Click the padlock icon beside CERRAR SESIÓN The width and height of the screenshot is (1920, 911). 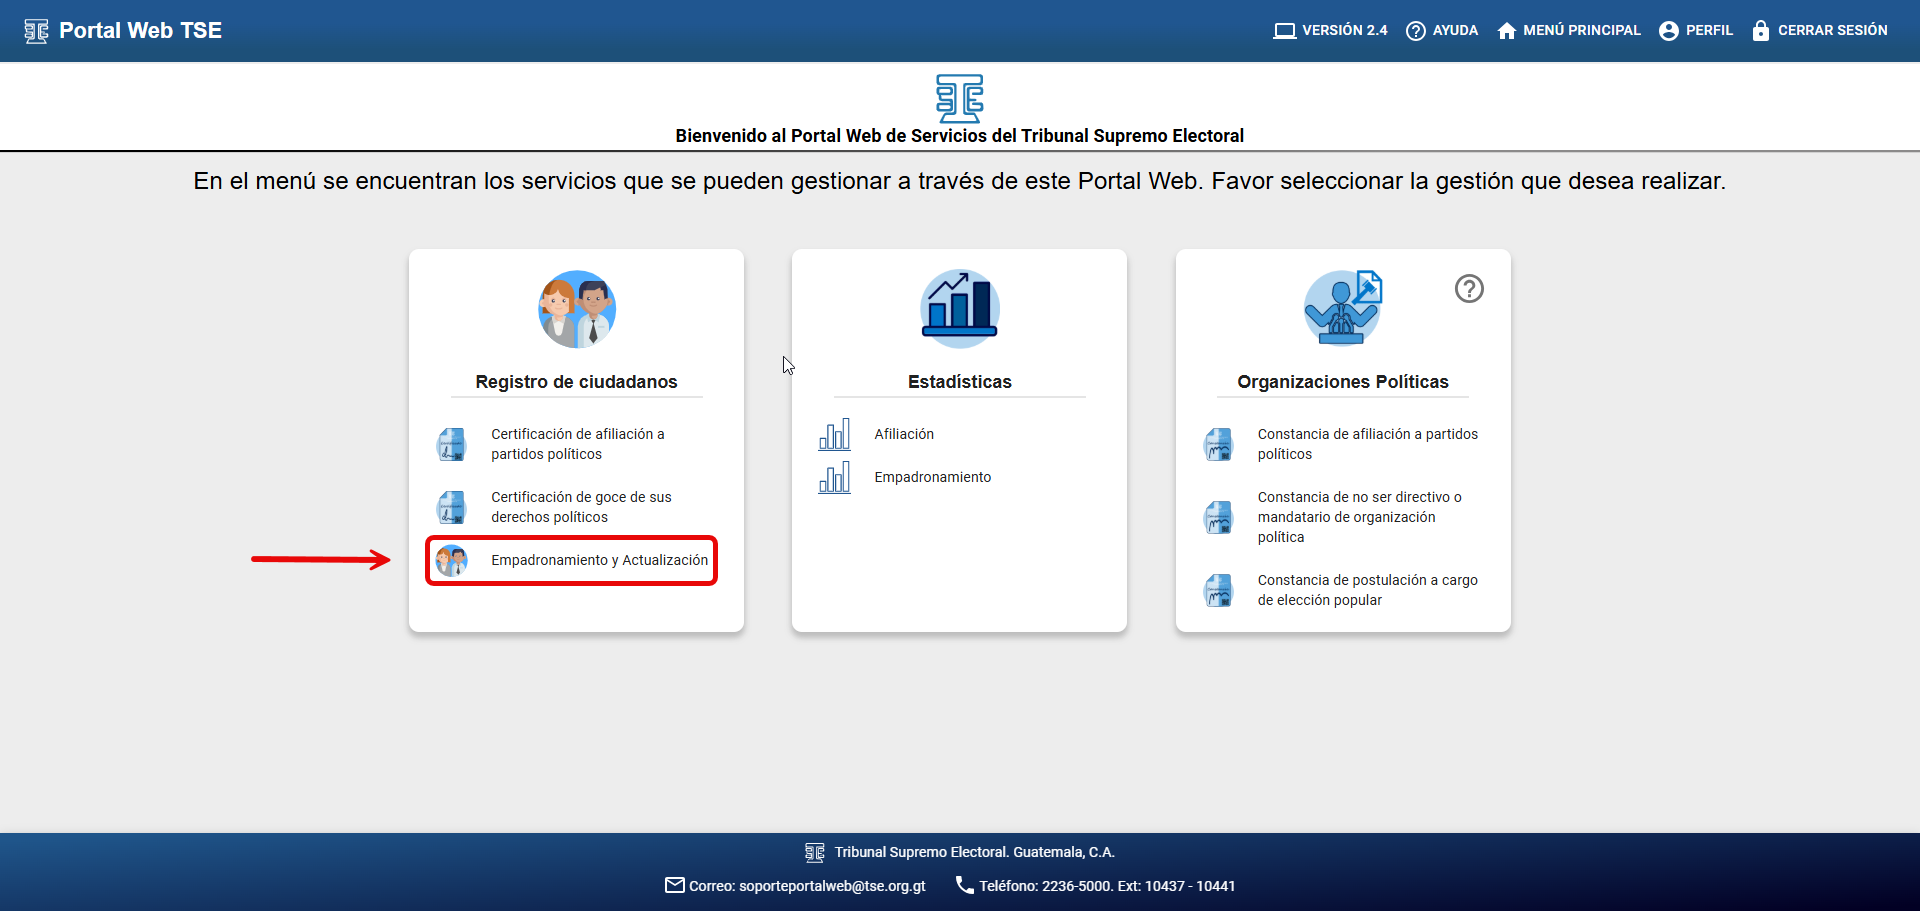pos(1761,31)
